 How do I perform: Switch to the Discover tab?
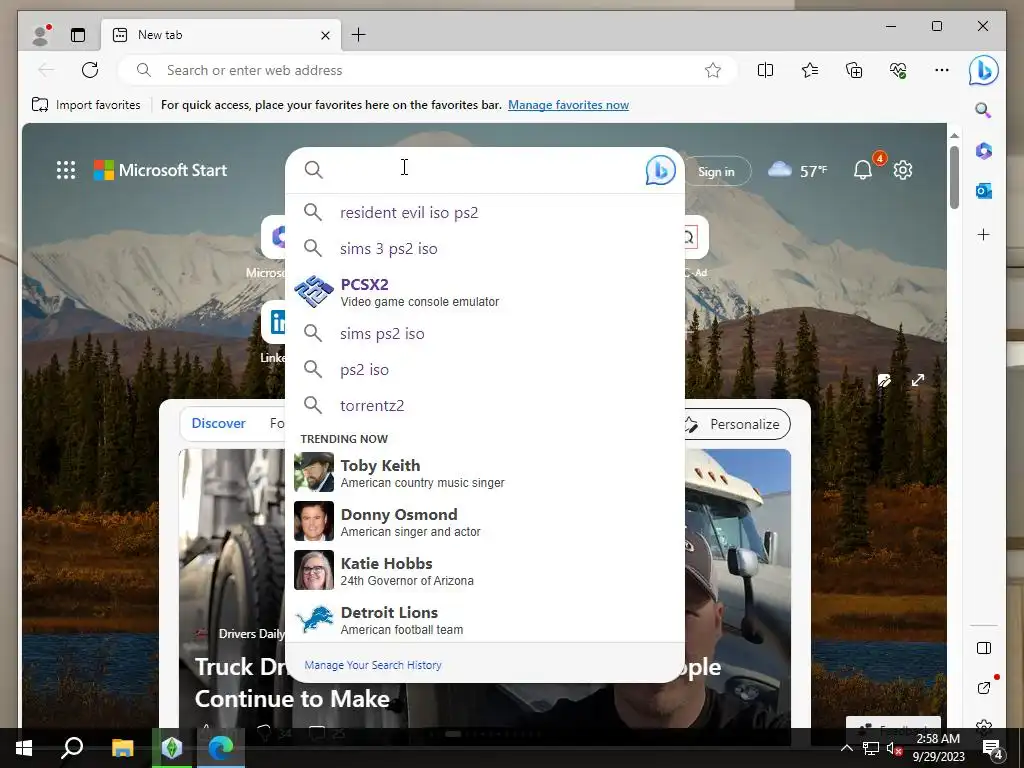(x=218, y=423)
